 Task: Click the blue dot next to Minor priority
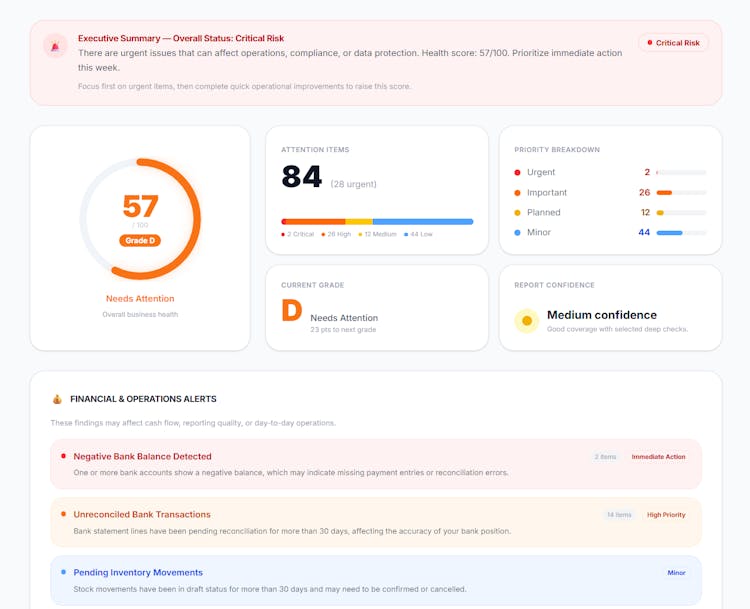(x=517, y=232)
